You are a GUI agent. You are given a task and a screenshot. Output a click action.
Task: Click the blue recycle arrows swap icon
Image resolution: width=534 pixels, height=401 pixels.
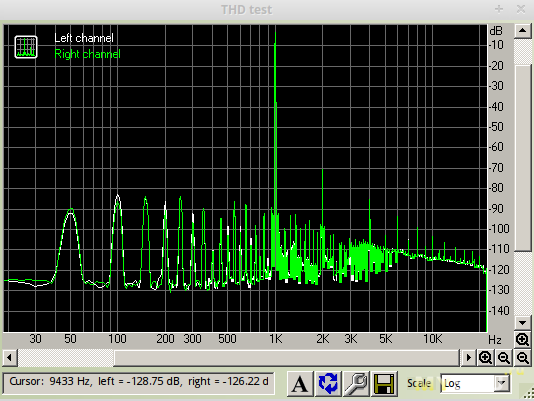tap(328, 384)
